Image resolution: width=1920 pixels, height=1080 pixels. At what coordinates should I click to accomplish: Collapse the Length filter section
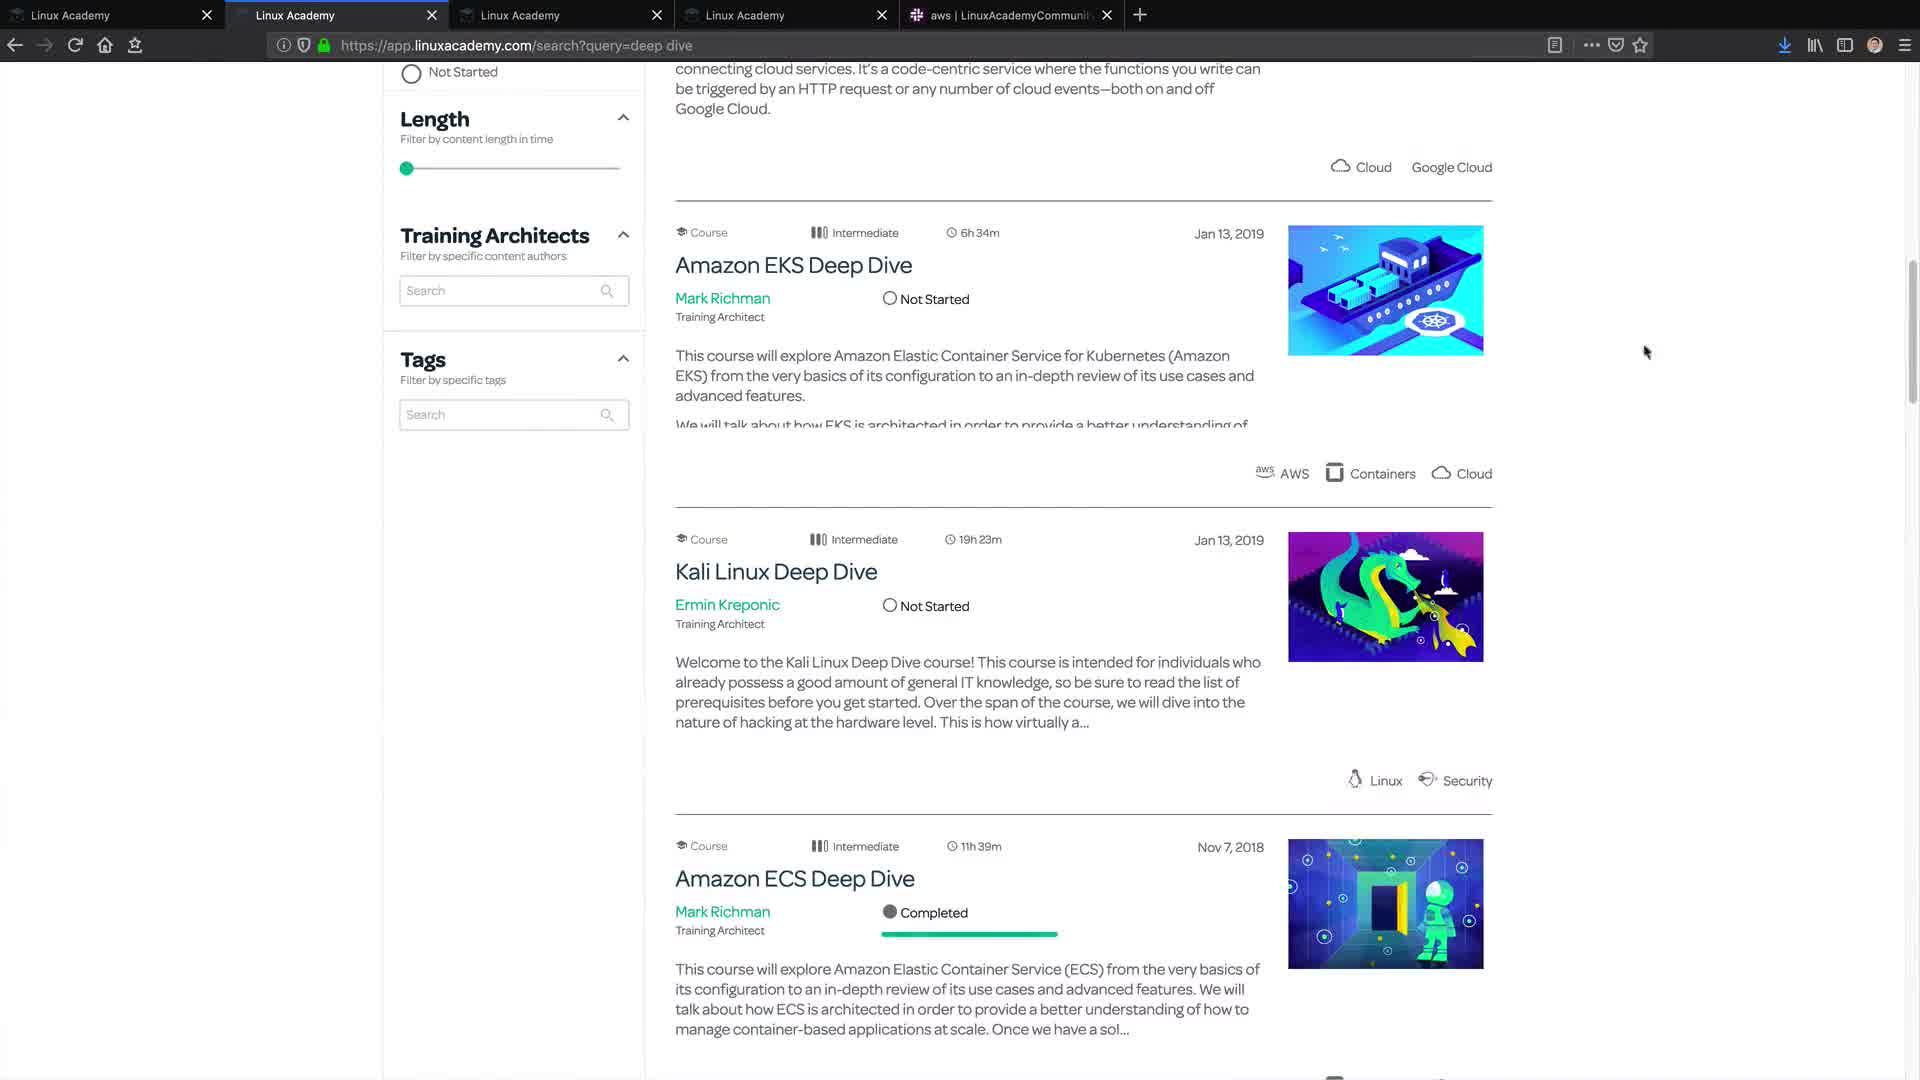623,118
